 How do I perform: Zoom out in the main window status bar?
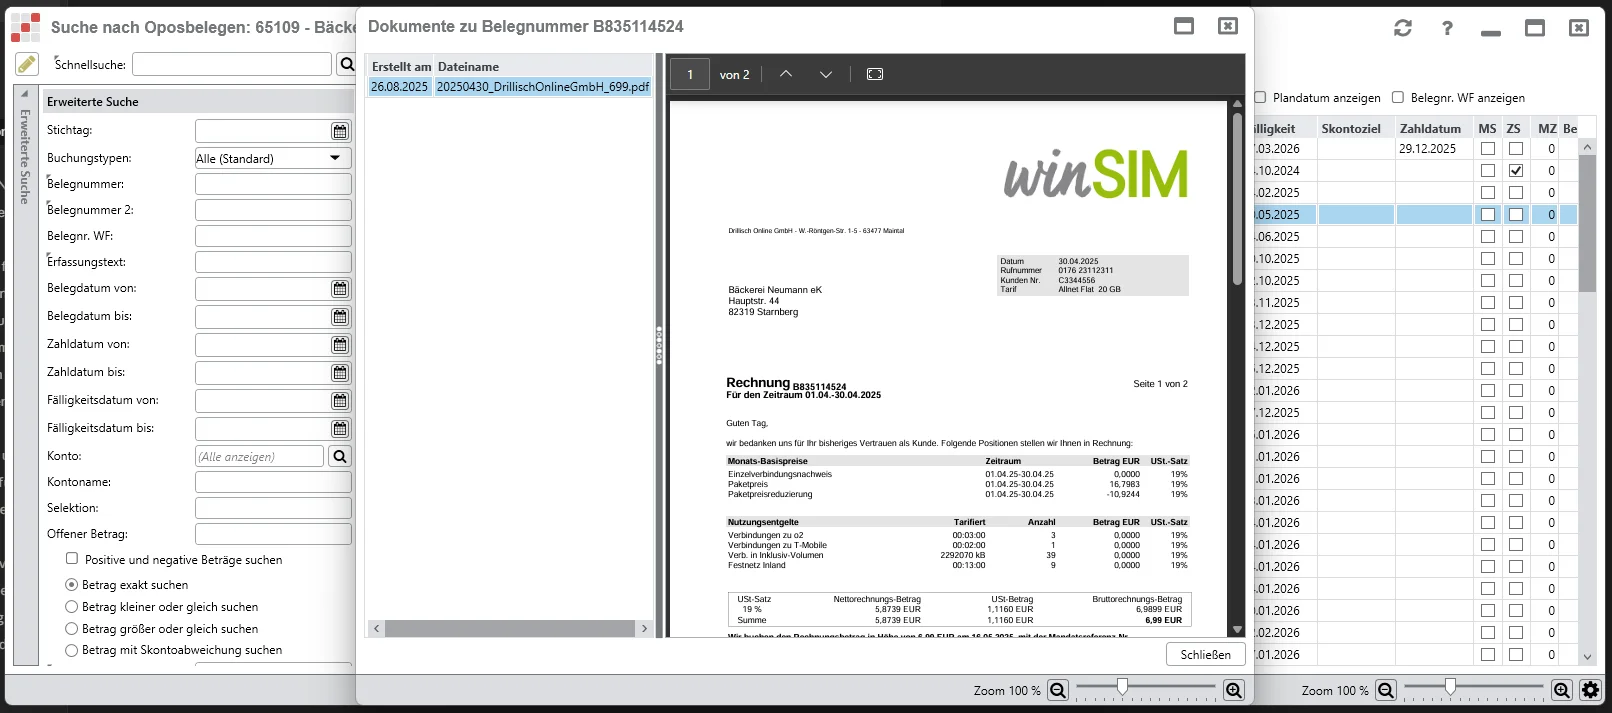click(x=1386, y=690)
